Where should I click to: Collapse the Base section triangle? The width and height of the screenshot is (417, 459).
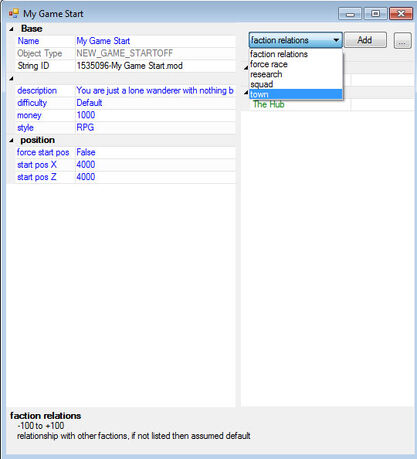11,29
